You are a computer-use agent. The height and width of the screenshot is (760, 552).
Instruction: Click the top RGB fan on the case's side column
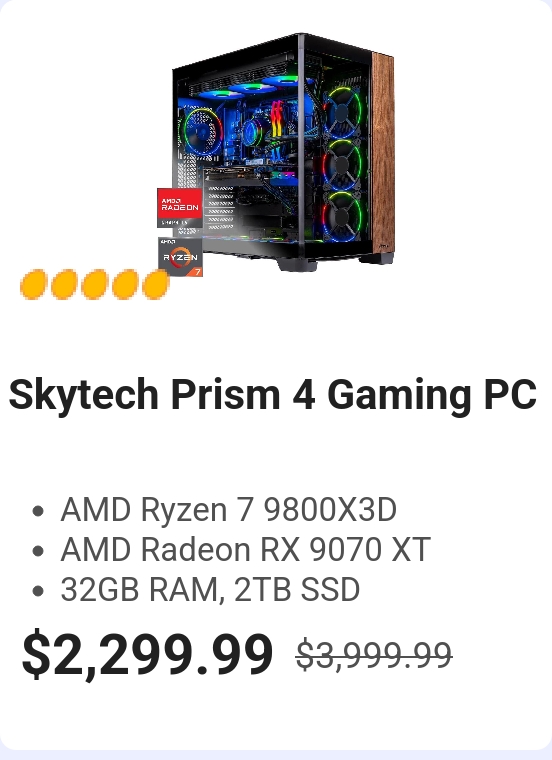click(342, 113)
